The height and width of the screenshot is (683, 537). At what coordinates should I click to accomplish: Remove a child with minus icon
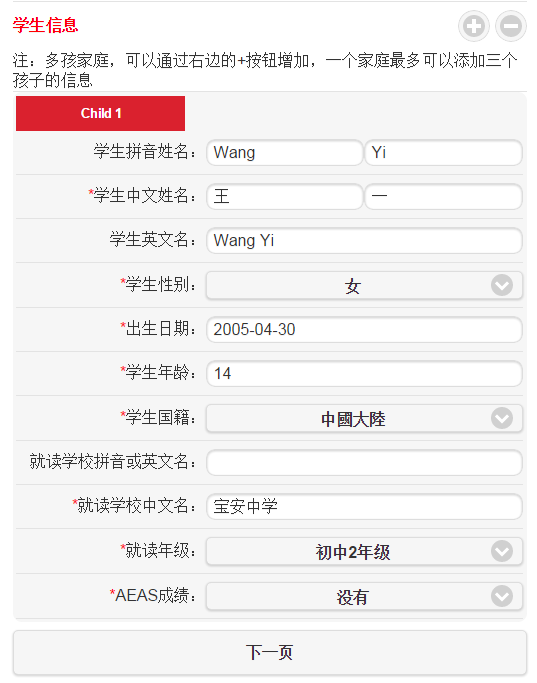tap(511, 26)
